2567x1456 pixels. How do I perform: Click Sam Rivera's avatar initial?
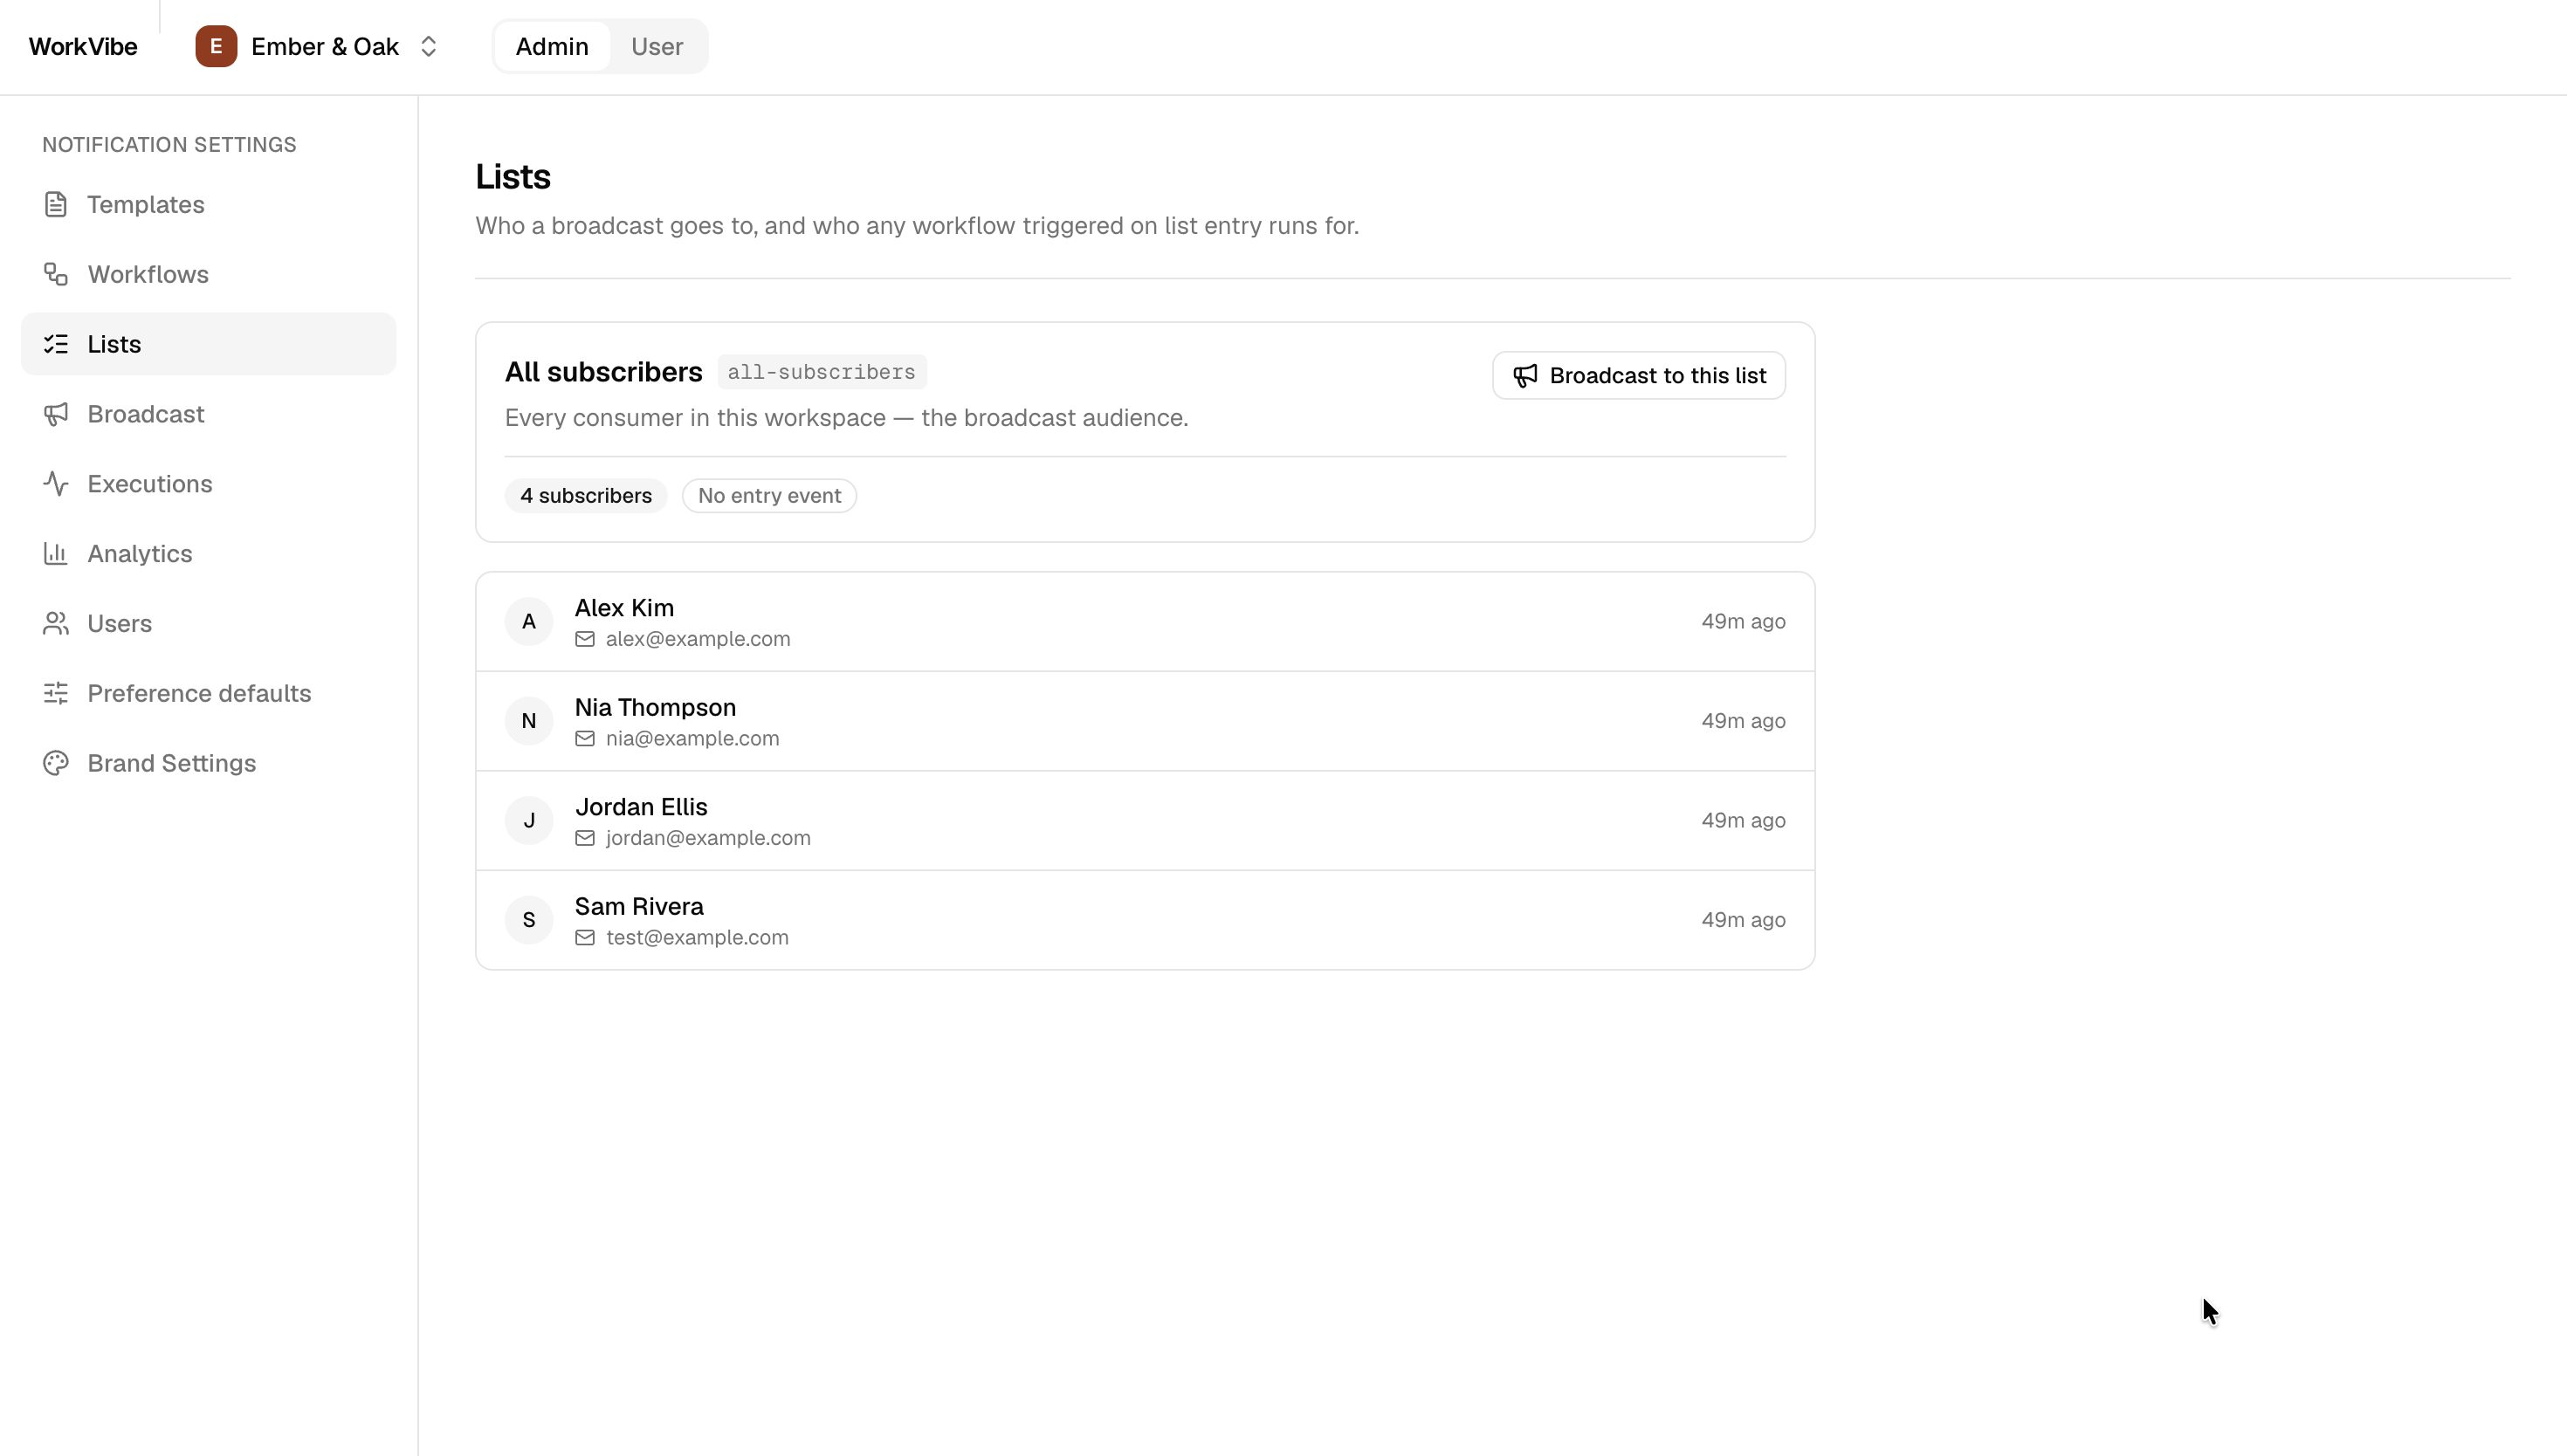pos(529,920)
